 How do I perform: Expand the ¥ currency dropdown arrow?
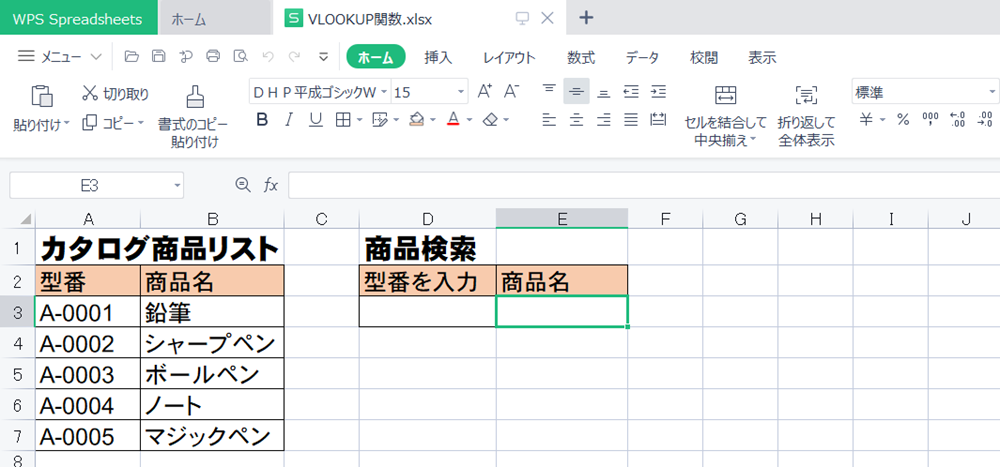(x=883, y=119)
